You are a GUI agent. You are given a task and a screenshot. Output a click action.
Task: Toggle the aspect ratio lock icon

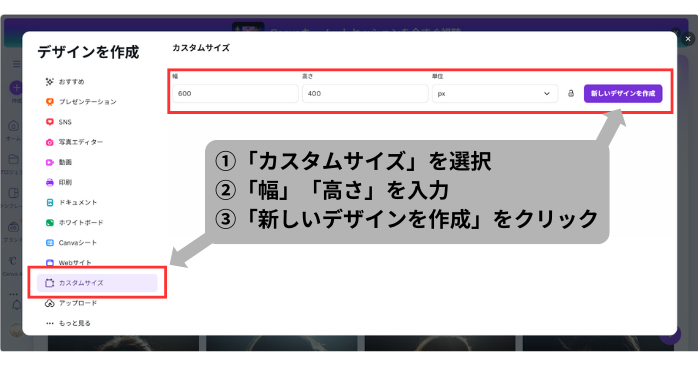pos(571,93)
